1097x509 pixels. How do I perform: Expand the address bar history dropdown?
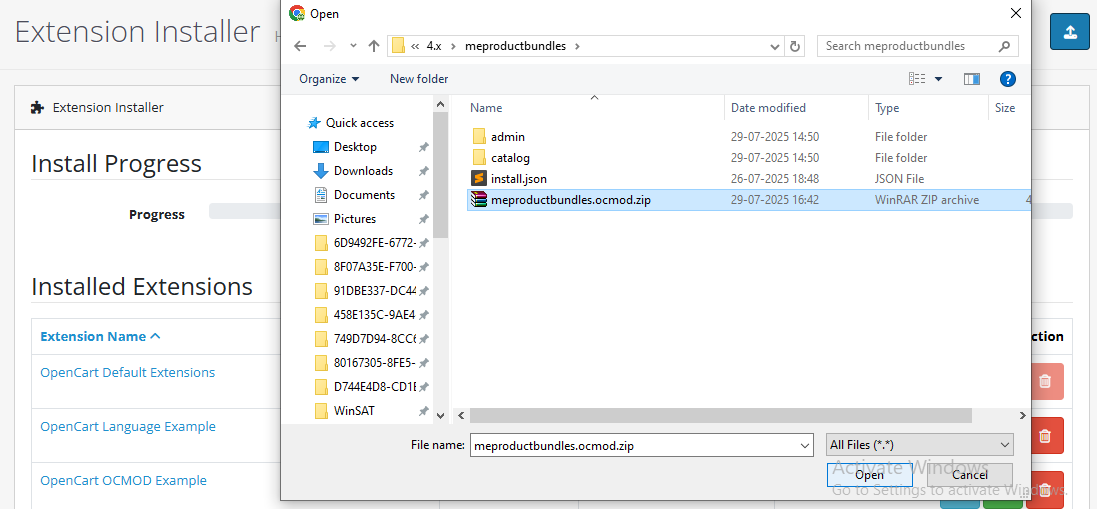coord(776,46)
